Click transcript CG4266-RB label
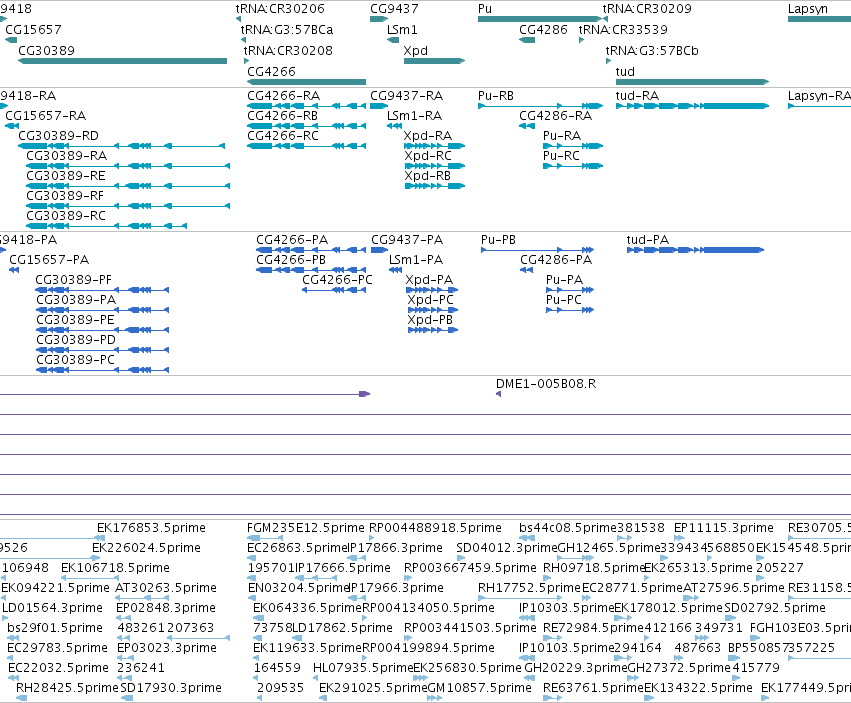 (x=283, y=116)
